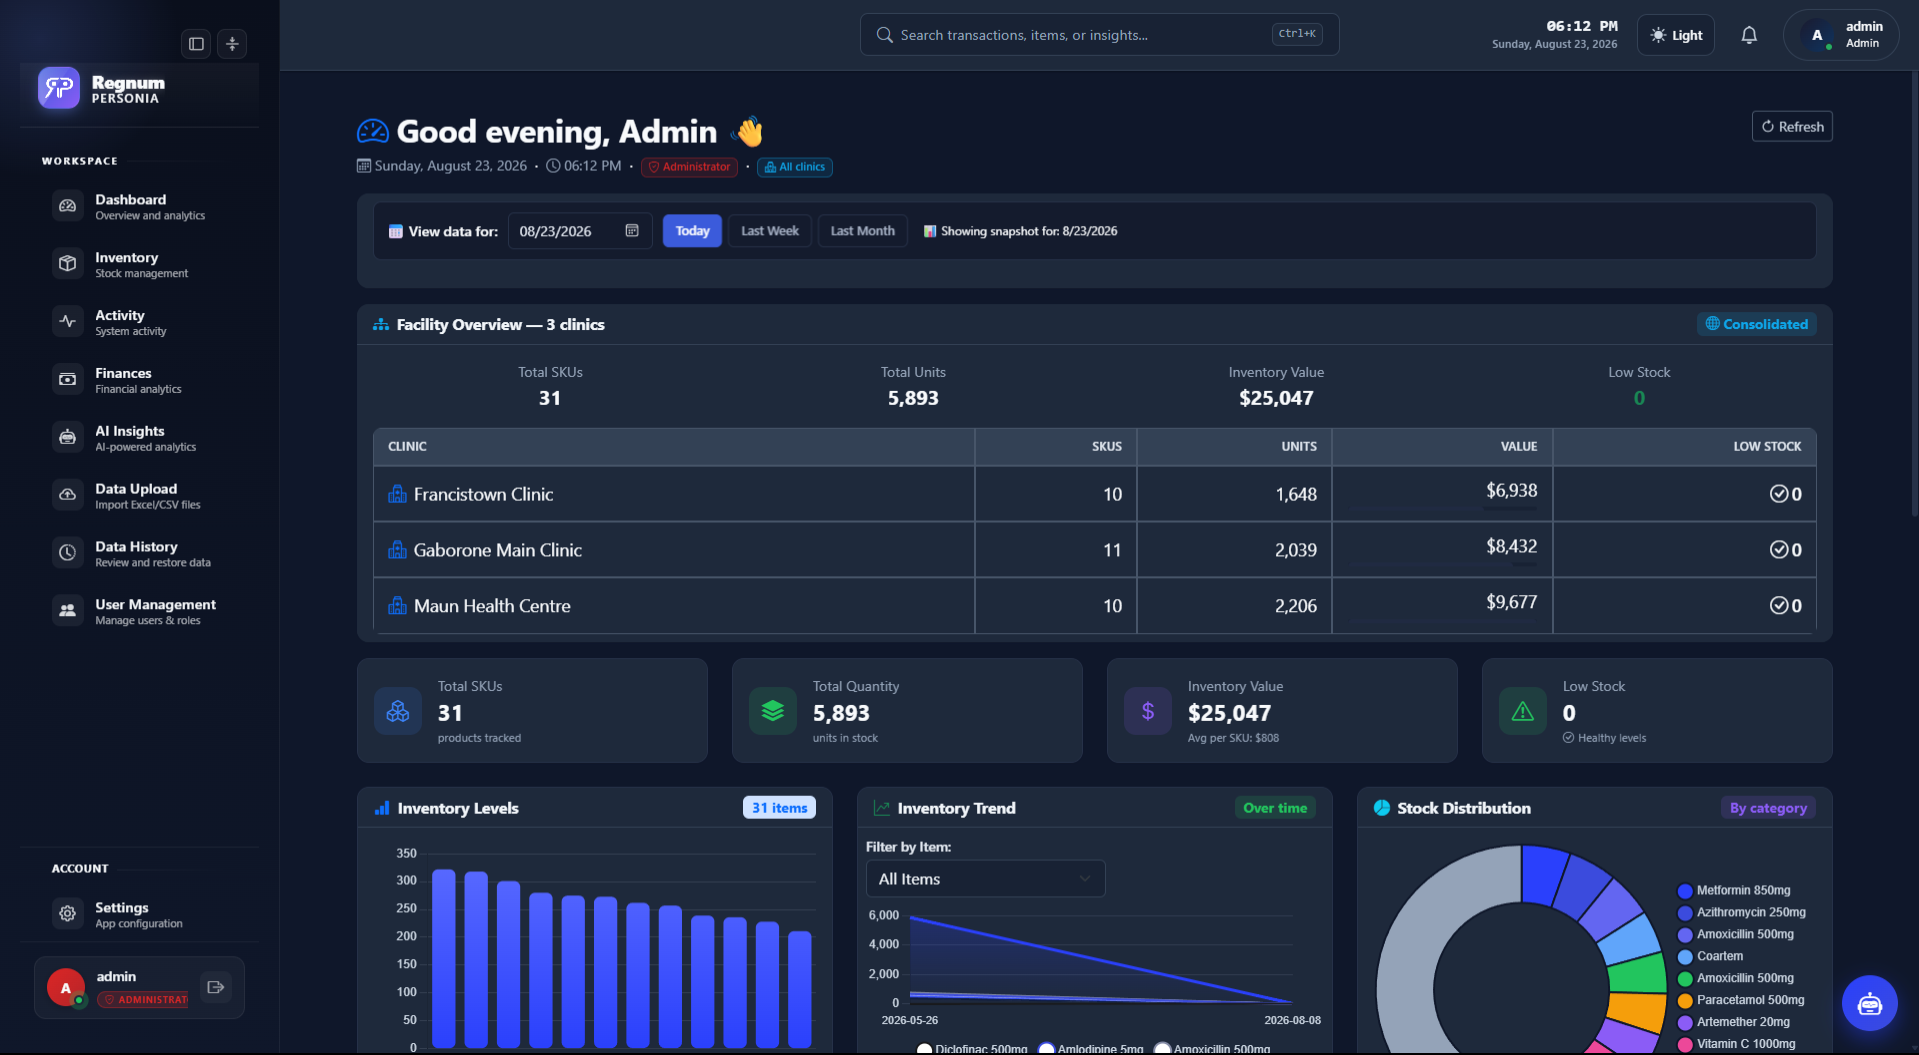The image size is (1919, 1055).
Task: Collapse sidebar with the panel toggle icon
Action: pos(196,44)
